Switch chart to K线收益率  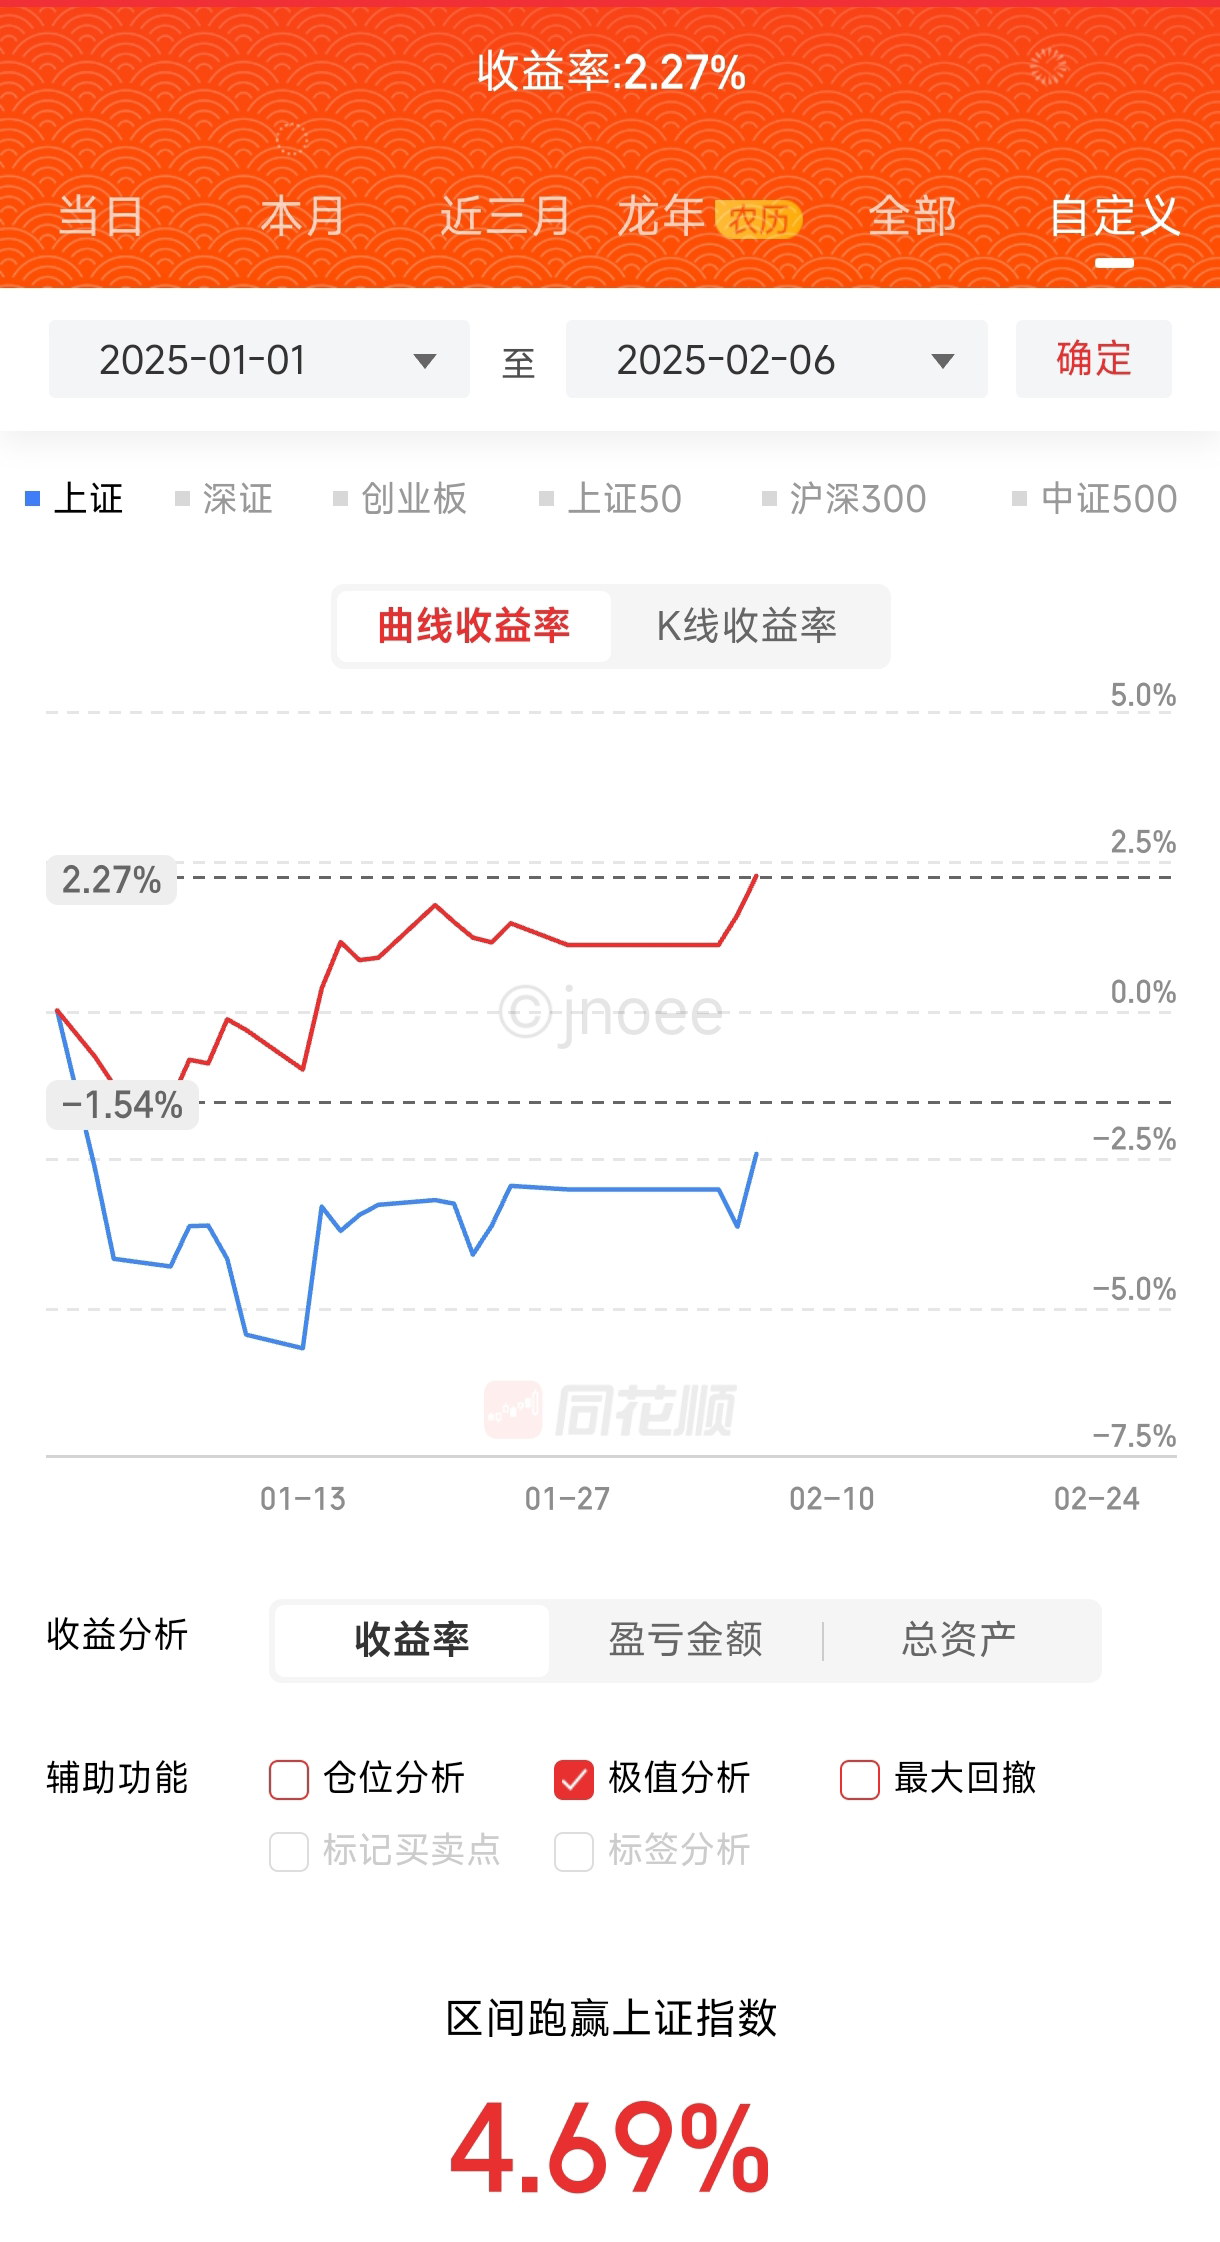[747, 626]
